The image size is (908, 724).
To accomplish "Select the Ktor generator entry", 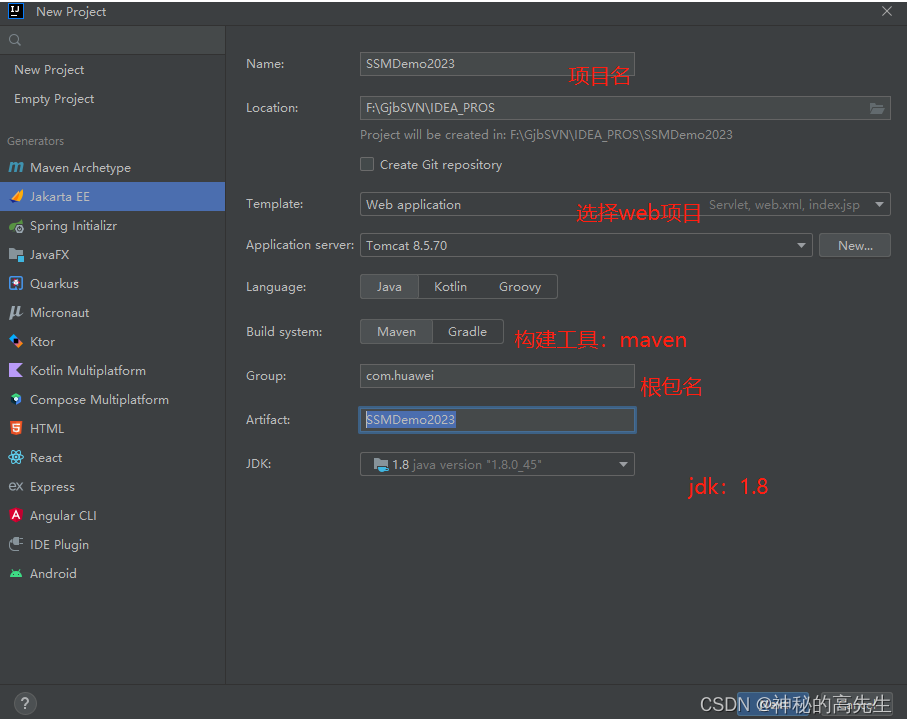I will [x=112, y=342].
